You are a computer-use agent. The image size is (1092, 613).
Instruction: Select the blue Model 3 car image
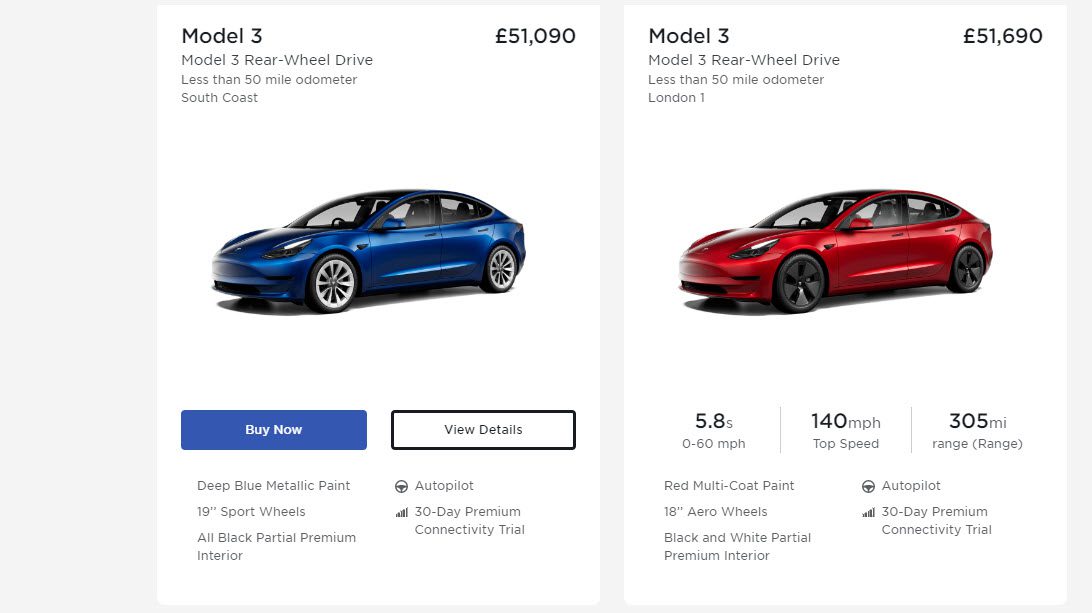[367, 250]
